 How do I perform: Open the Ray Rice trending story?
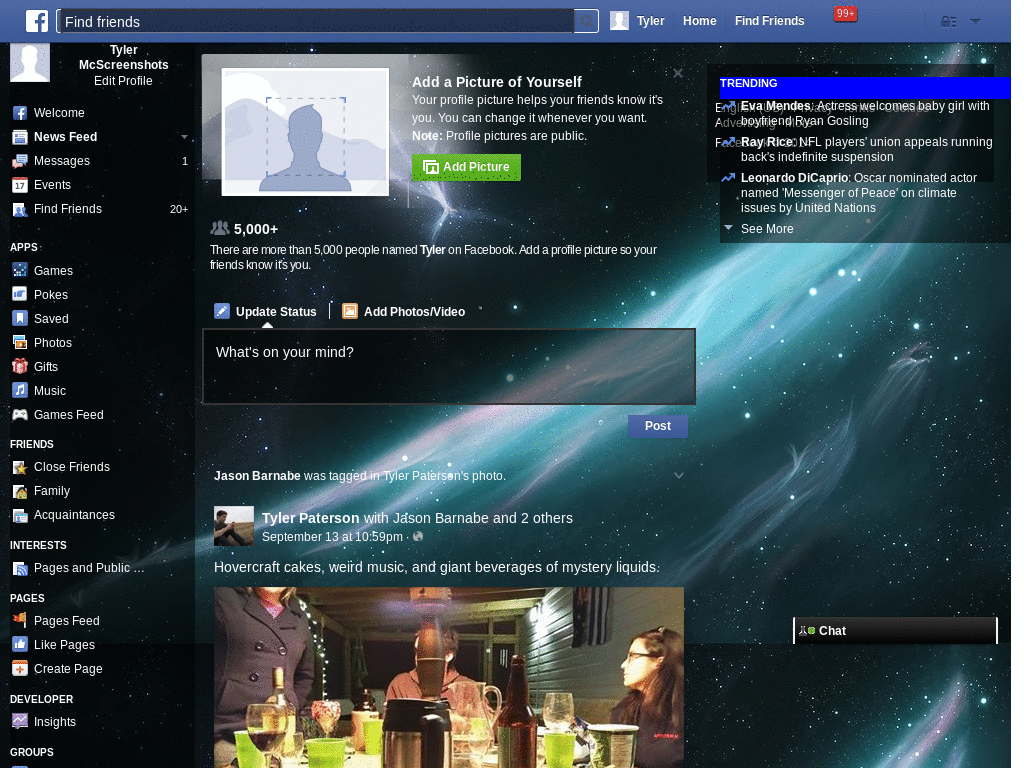(x=866, y=150)
